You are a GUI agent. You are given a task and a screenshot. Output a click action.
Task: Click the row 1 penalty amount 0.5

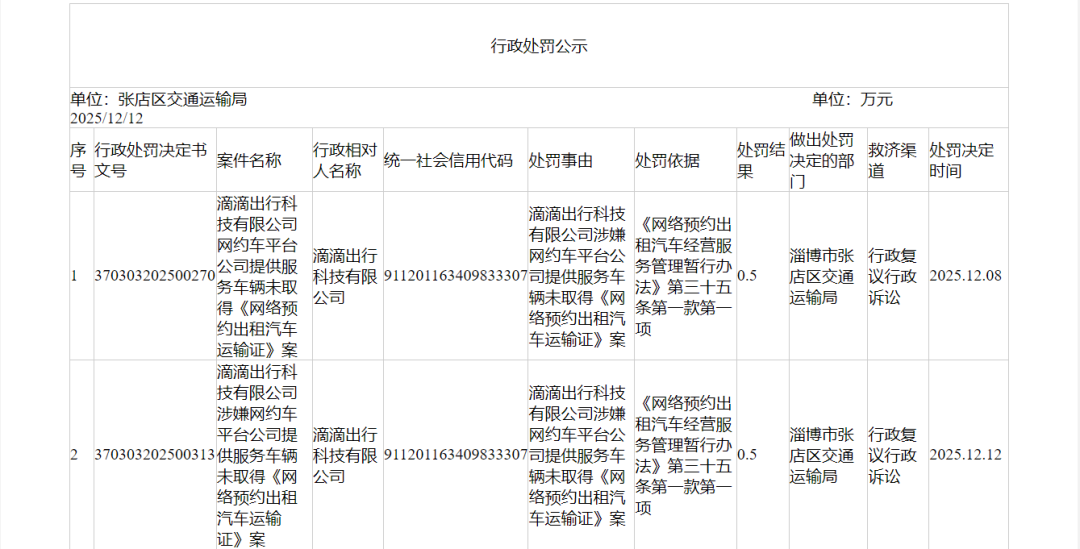(x=747, y=276)
